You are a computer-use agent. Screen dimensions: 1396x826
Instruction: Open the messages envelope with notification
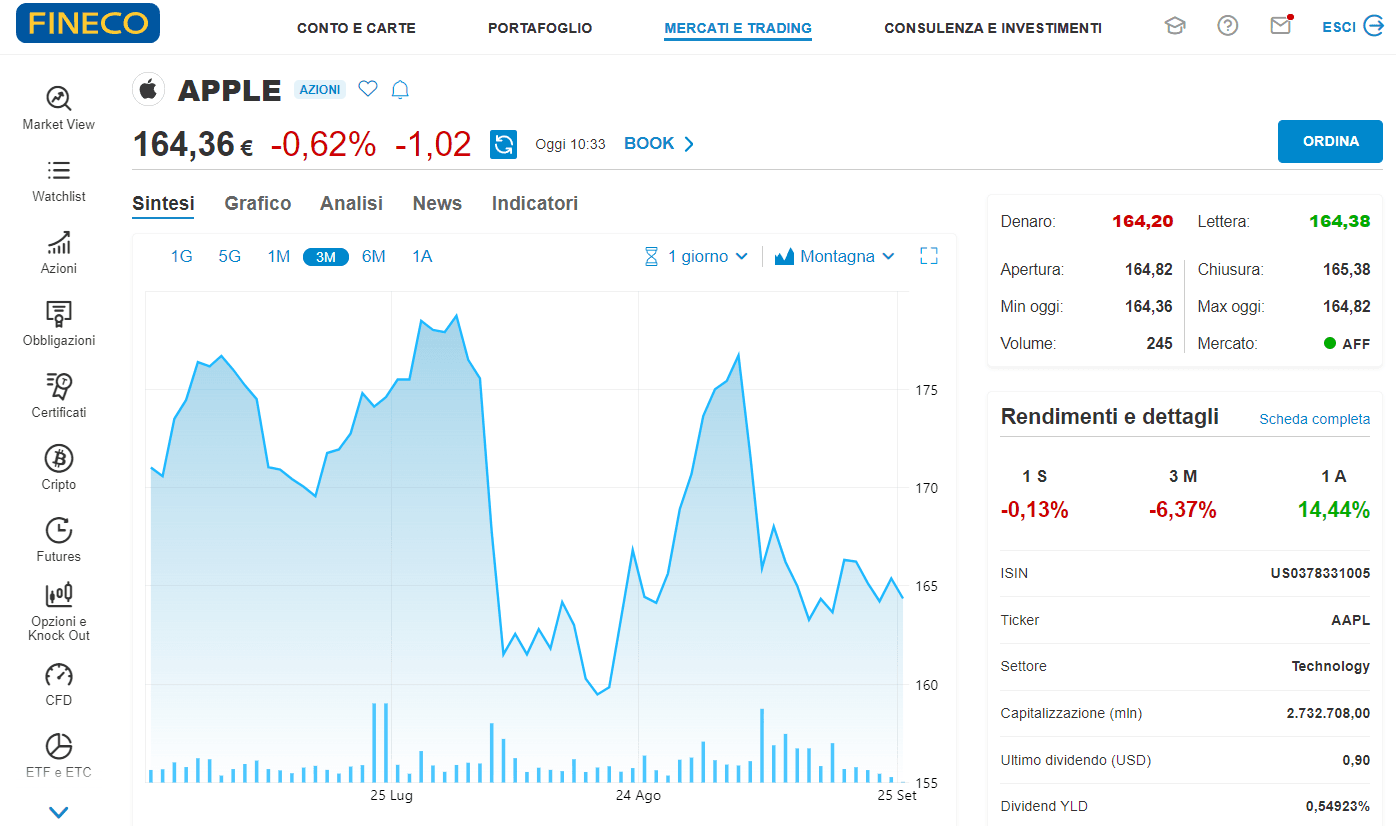[1280, 25]
